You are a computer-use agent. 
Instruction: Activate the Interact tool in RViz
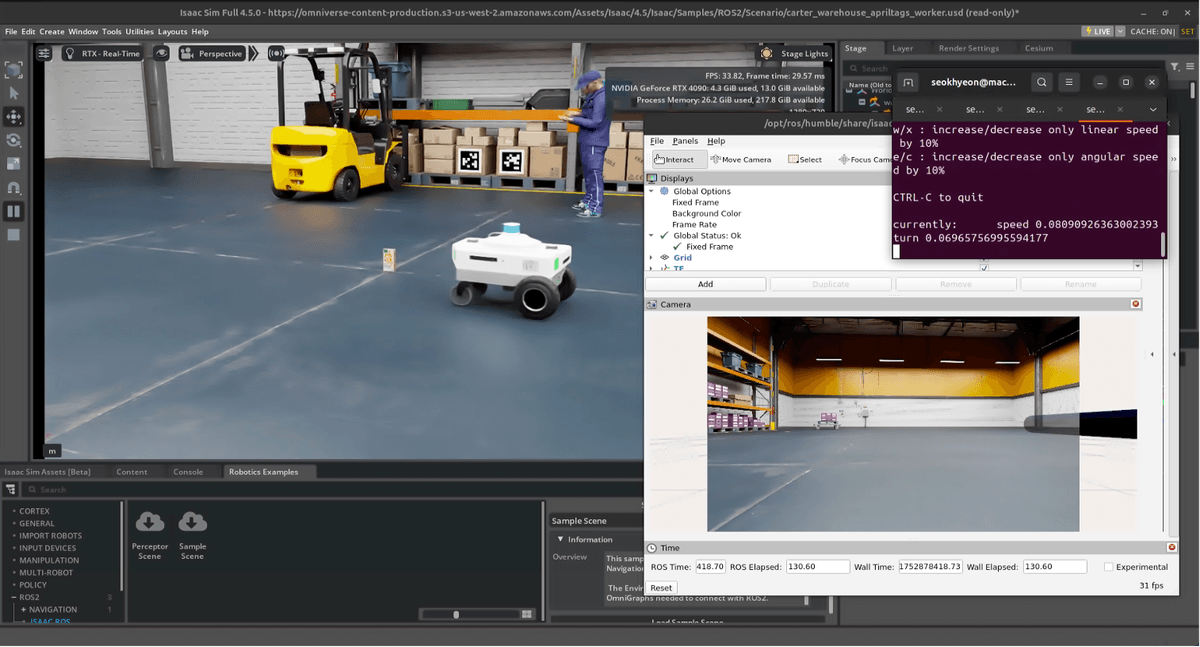[676, 158]
